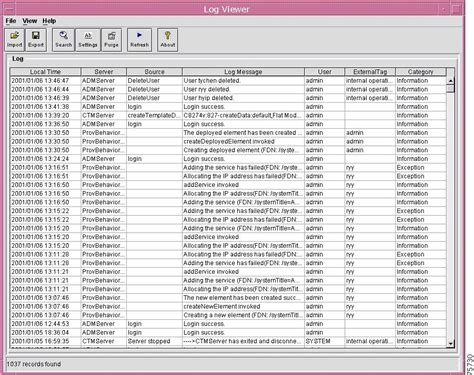This screenshot has width=474, height=375.
Task: Click the Purge toolbar icon
Action: coord(111,40)
